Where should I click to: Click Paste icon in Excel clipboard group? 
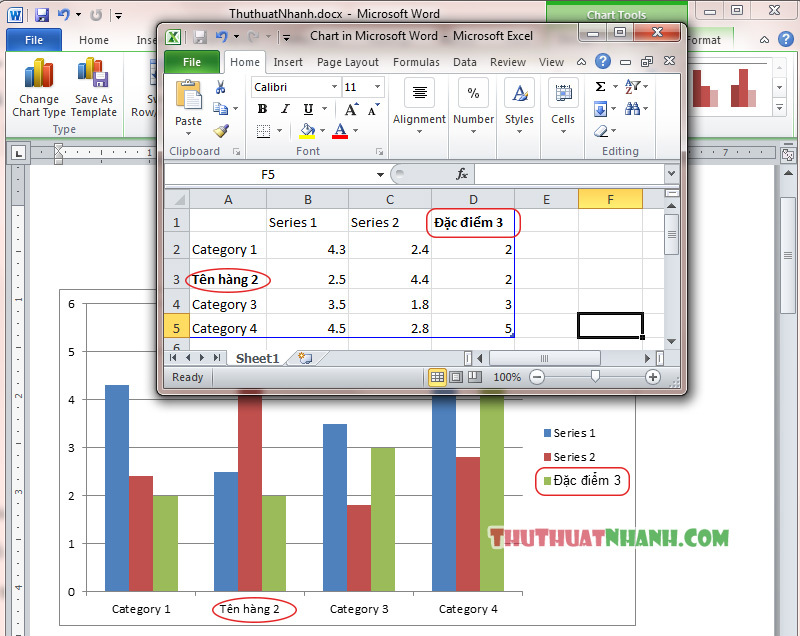pos(188,95)
